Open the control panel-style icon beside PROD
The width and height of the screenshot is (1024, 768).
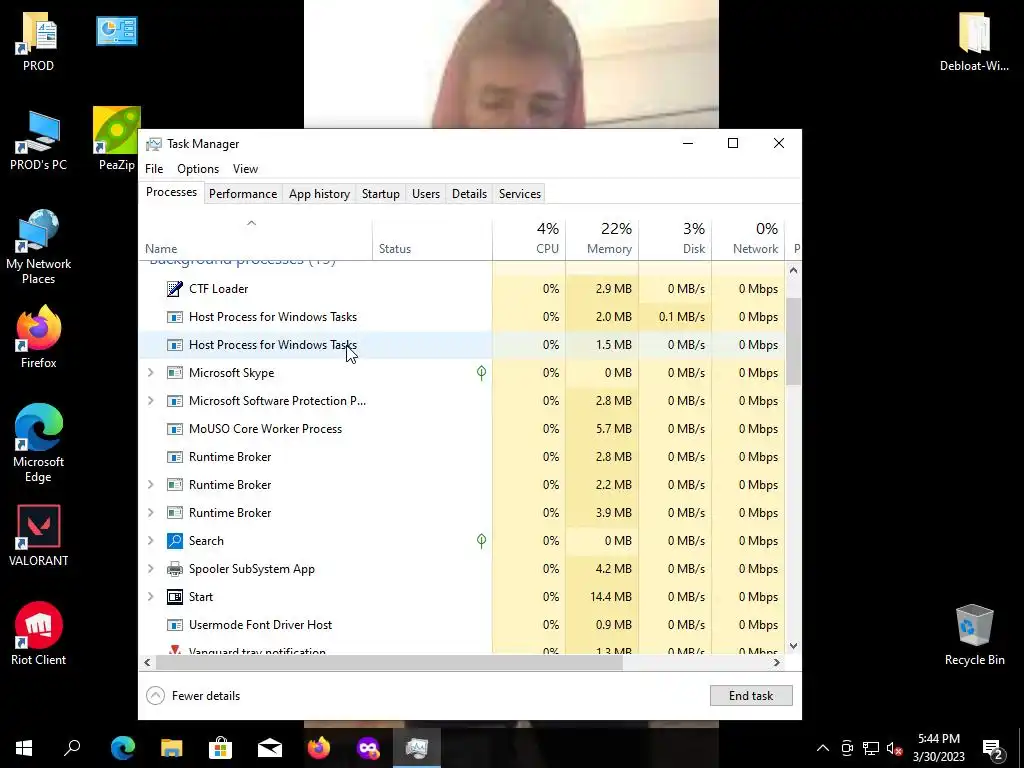tap(116, 31)
